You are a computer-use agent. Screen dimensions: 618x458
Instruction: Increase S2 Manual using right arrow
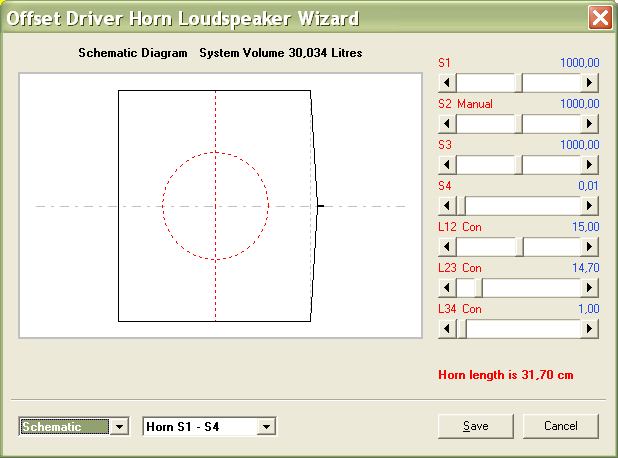589,124
